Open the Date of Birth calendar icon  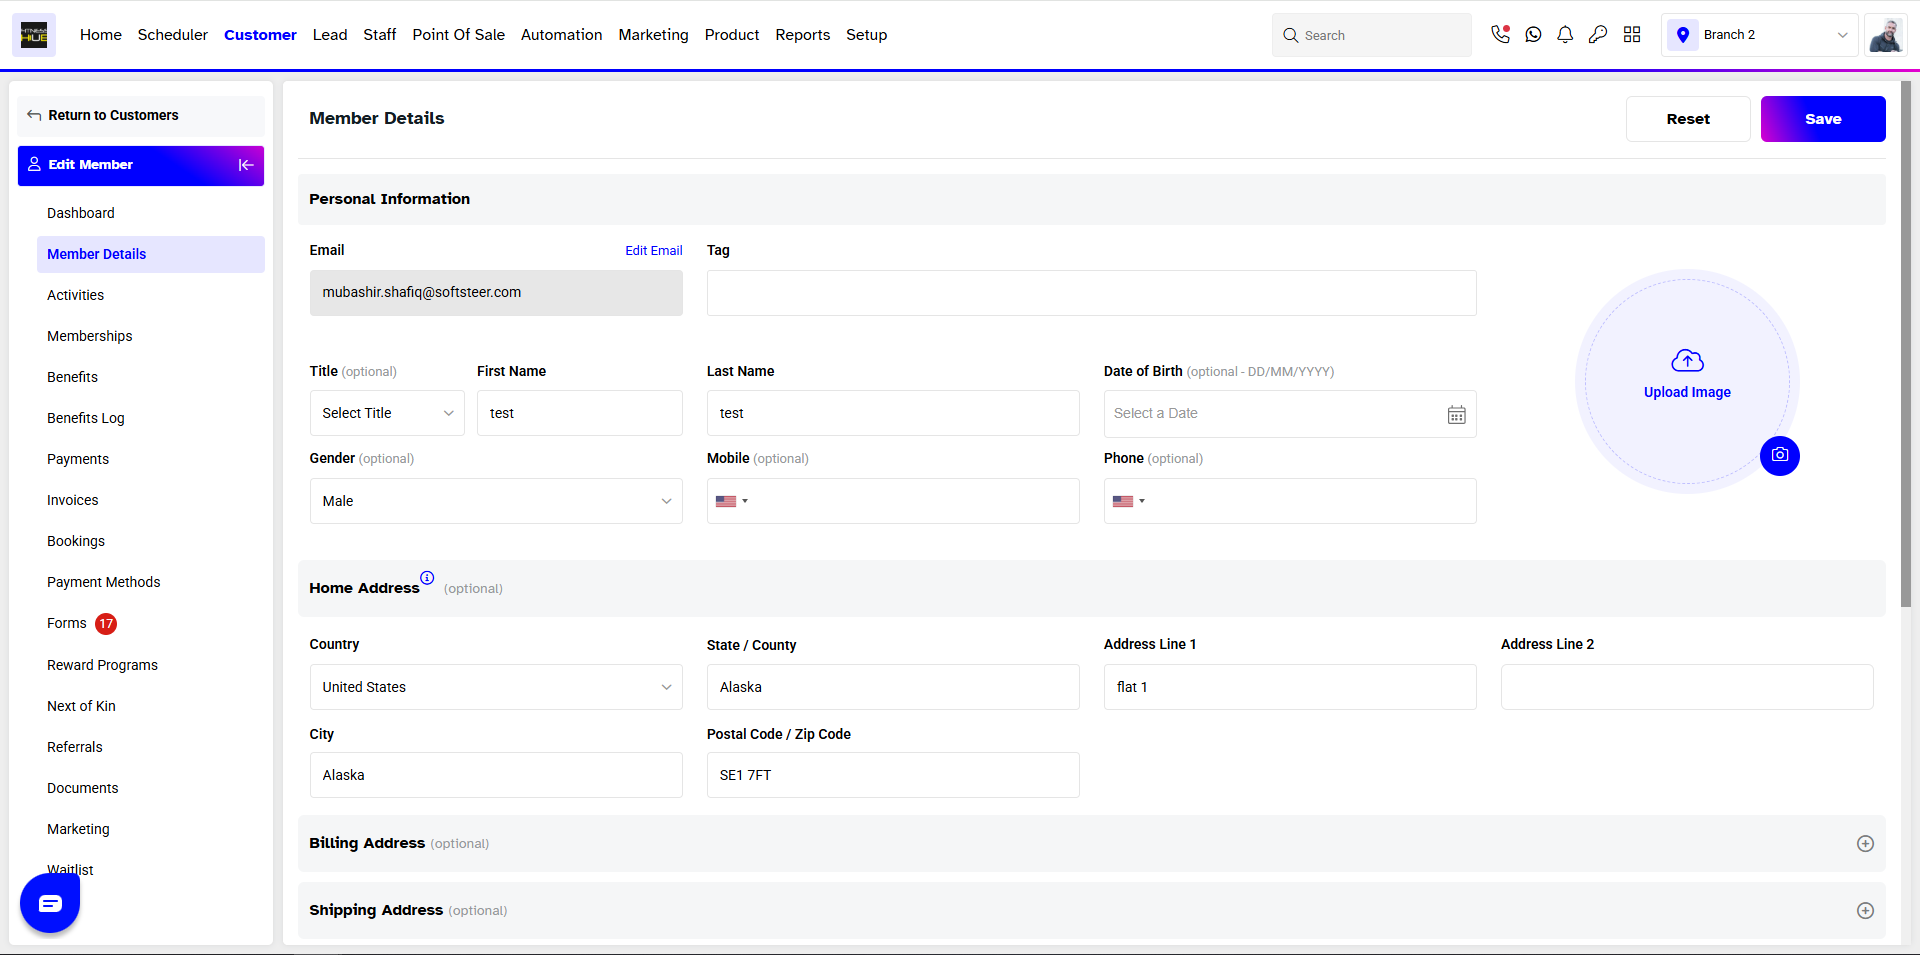1456,414
